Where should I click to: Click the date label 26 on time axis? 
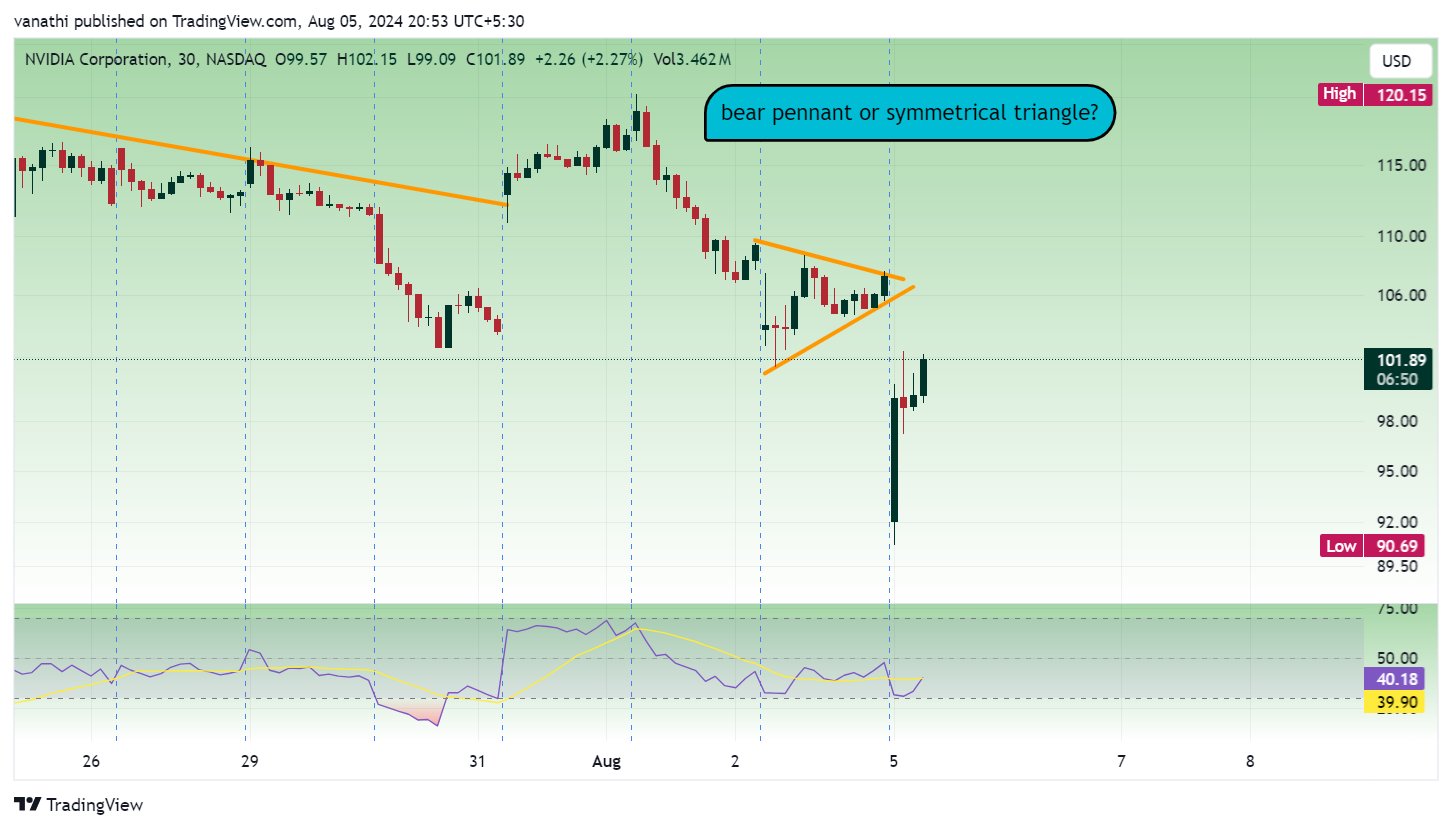91,761
